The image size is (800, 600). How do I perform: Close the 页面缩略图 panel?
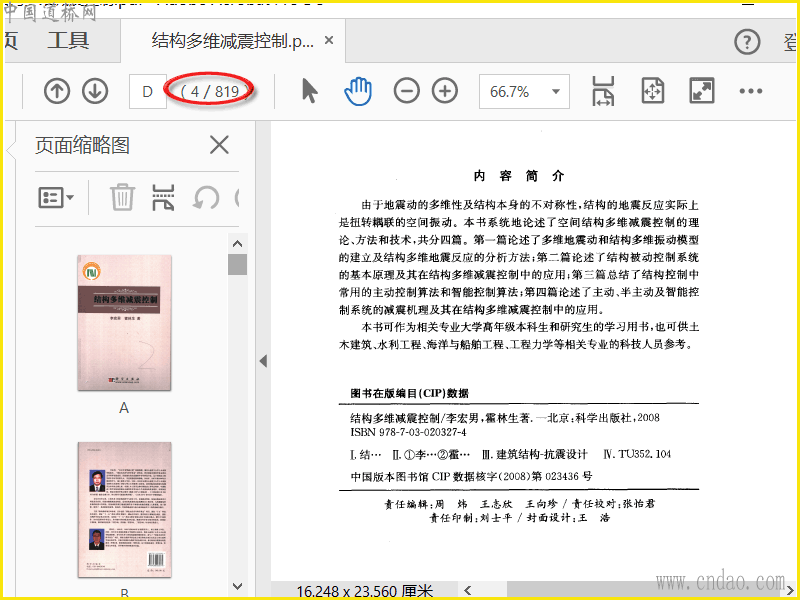(x=219, y=145)
